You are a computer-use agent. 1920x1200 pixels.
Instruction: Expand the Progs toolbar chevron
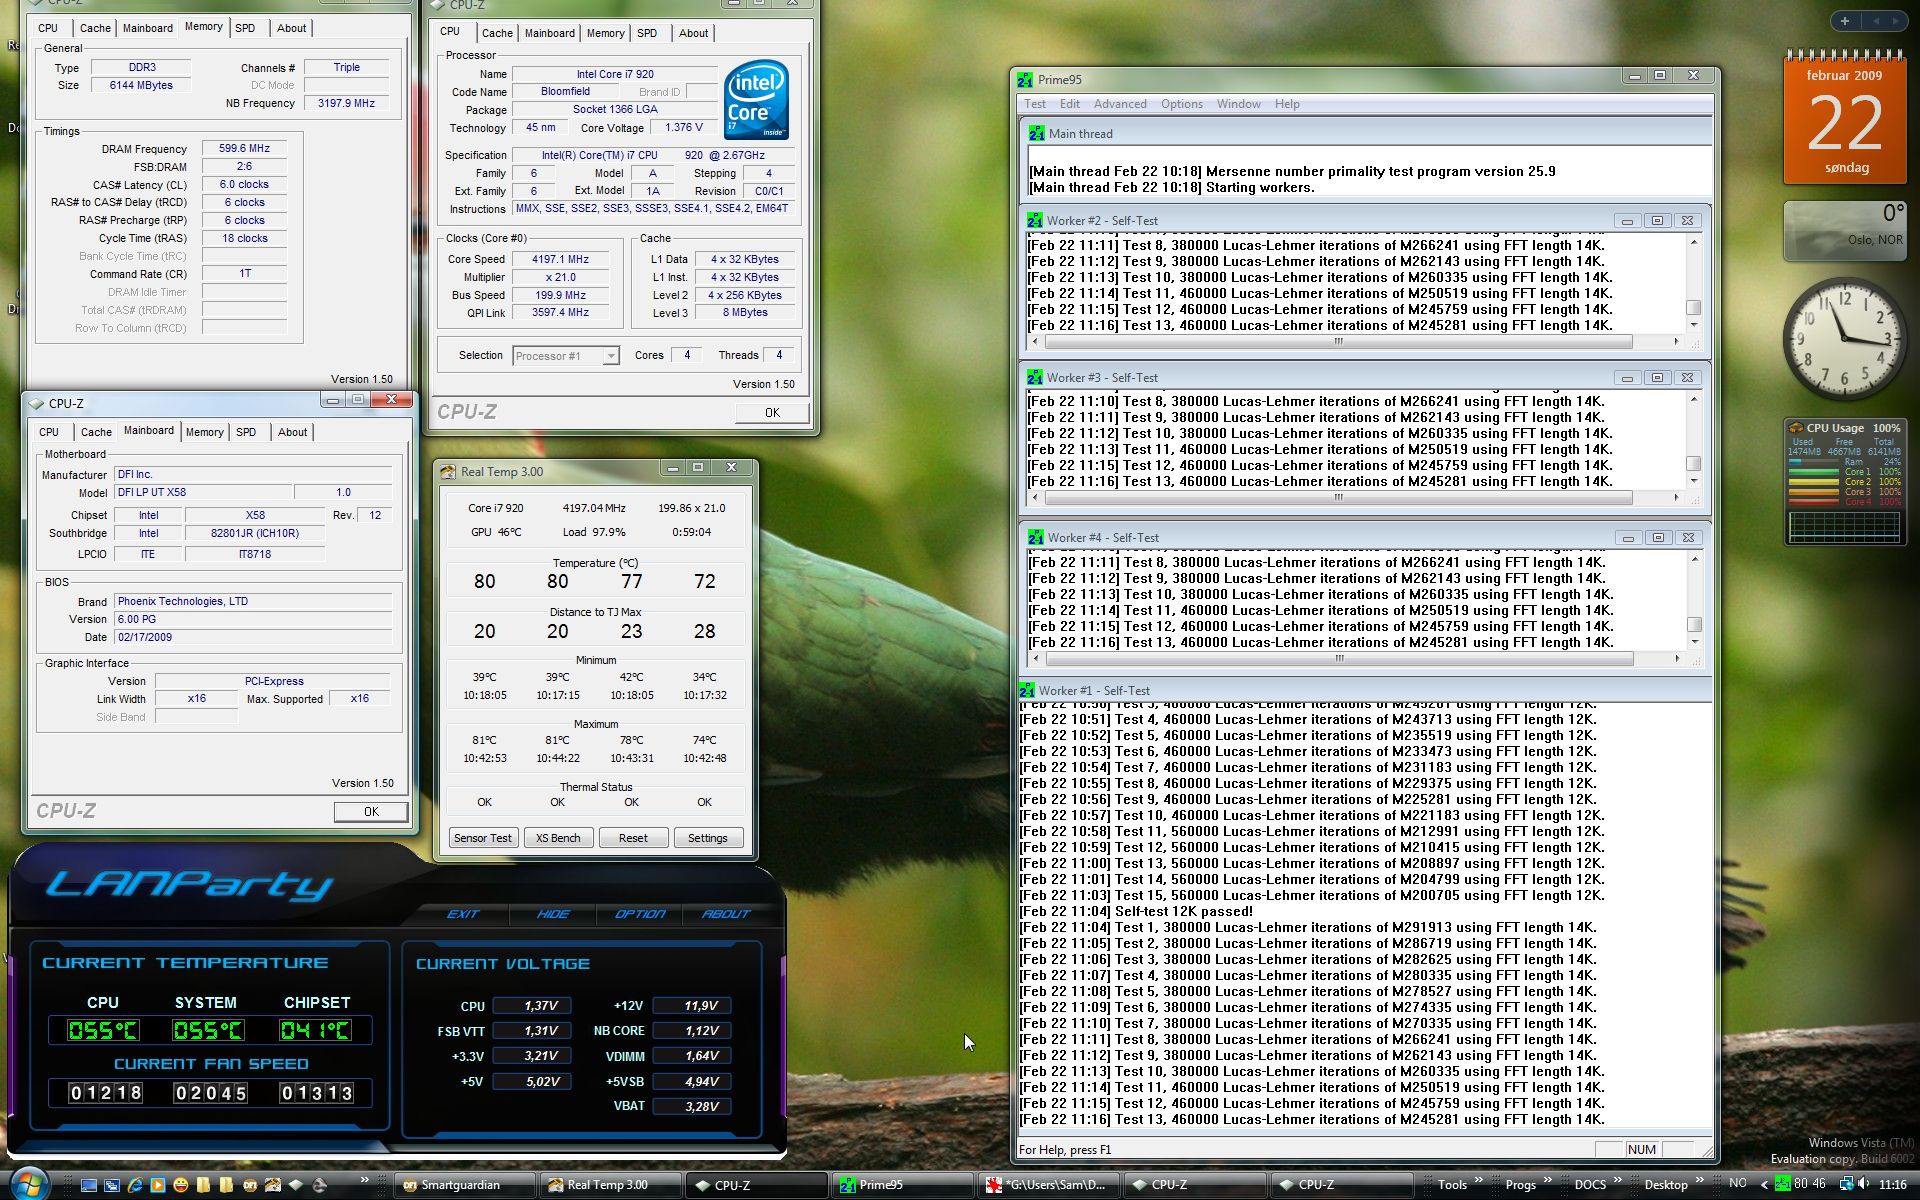click(1548, 1179)
